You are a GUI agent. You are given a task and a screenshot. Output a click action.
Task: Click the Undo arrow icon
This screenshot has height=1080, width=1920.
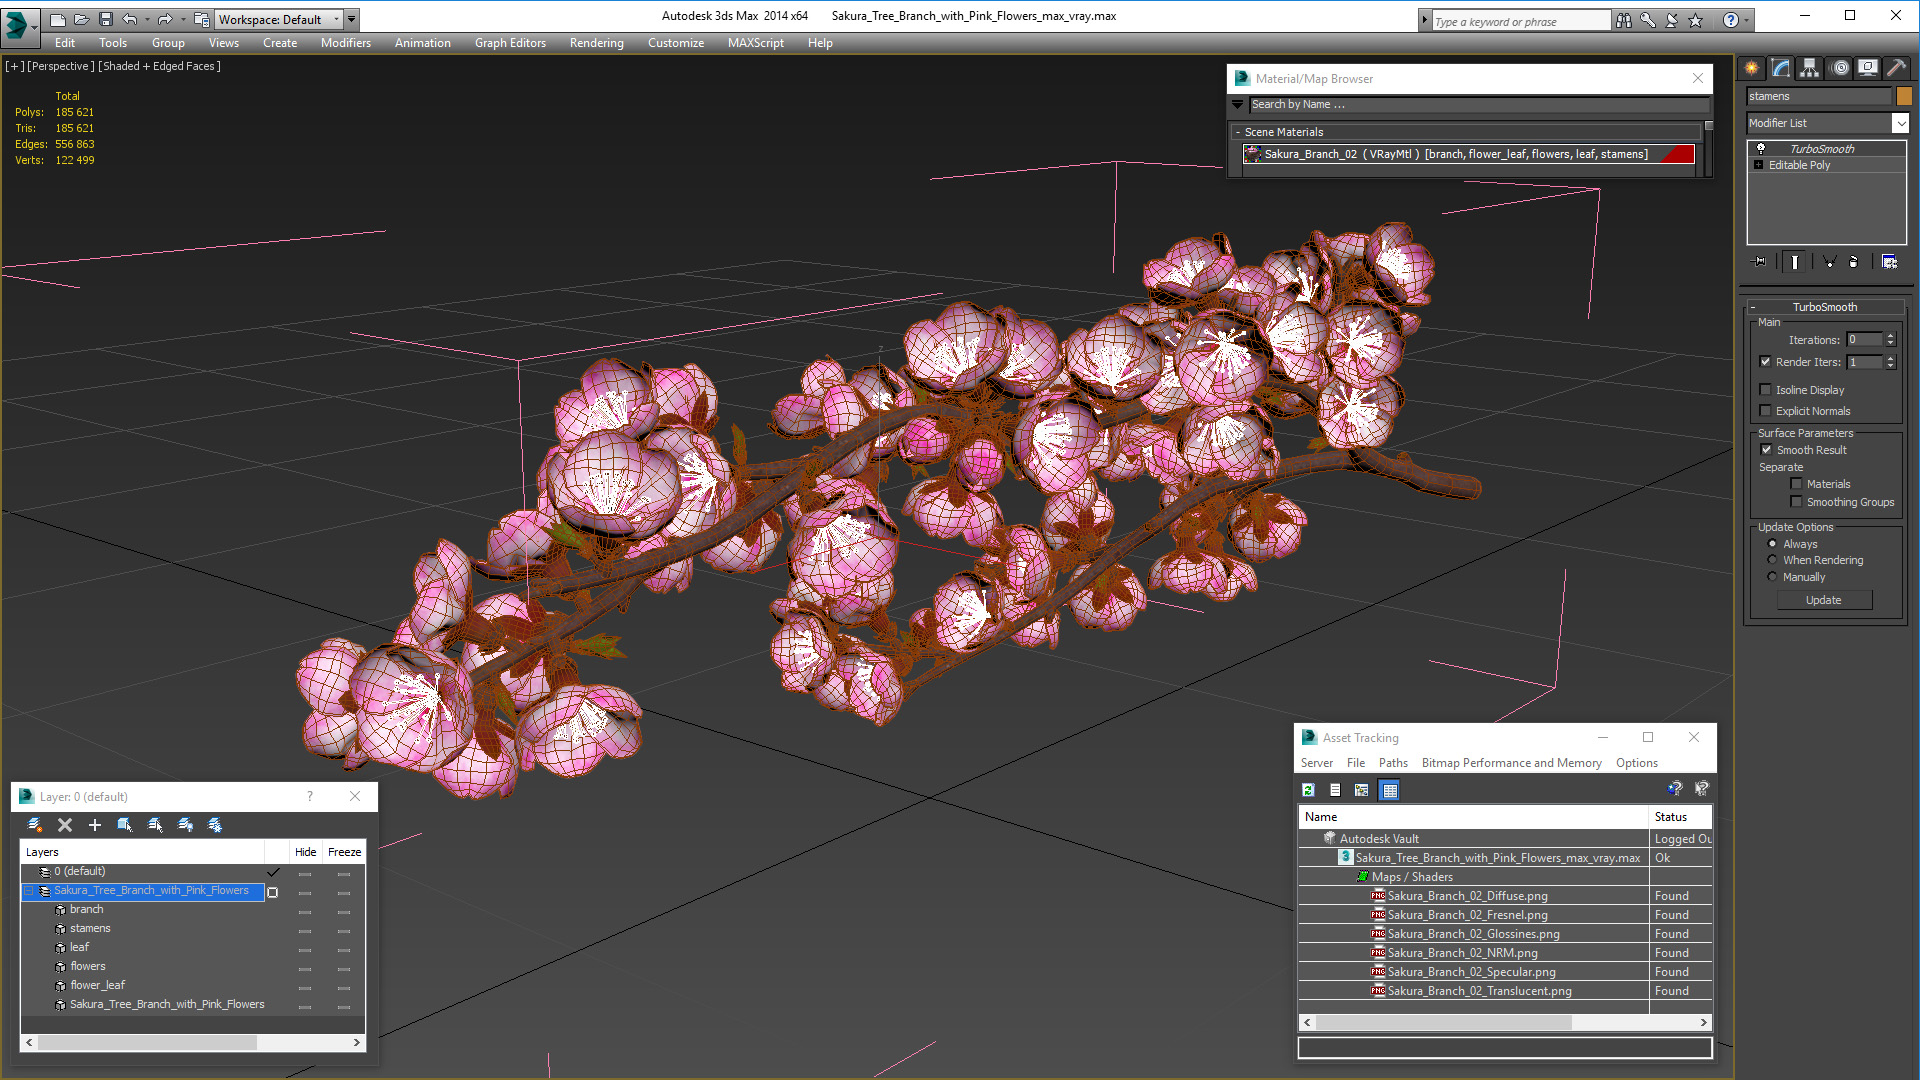pos(129,19)
